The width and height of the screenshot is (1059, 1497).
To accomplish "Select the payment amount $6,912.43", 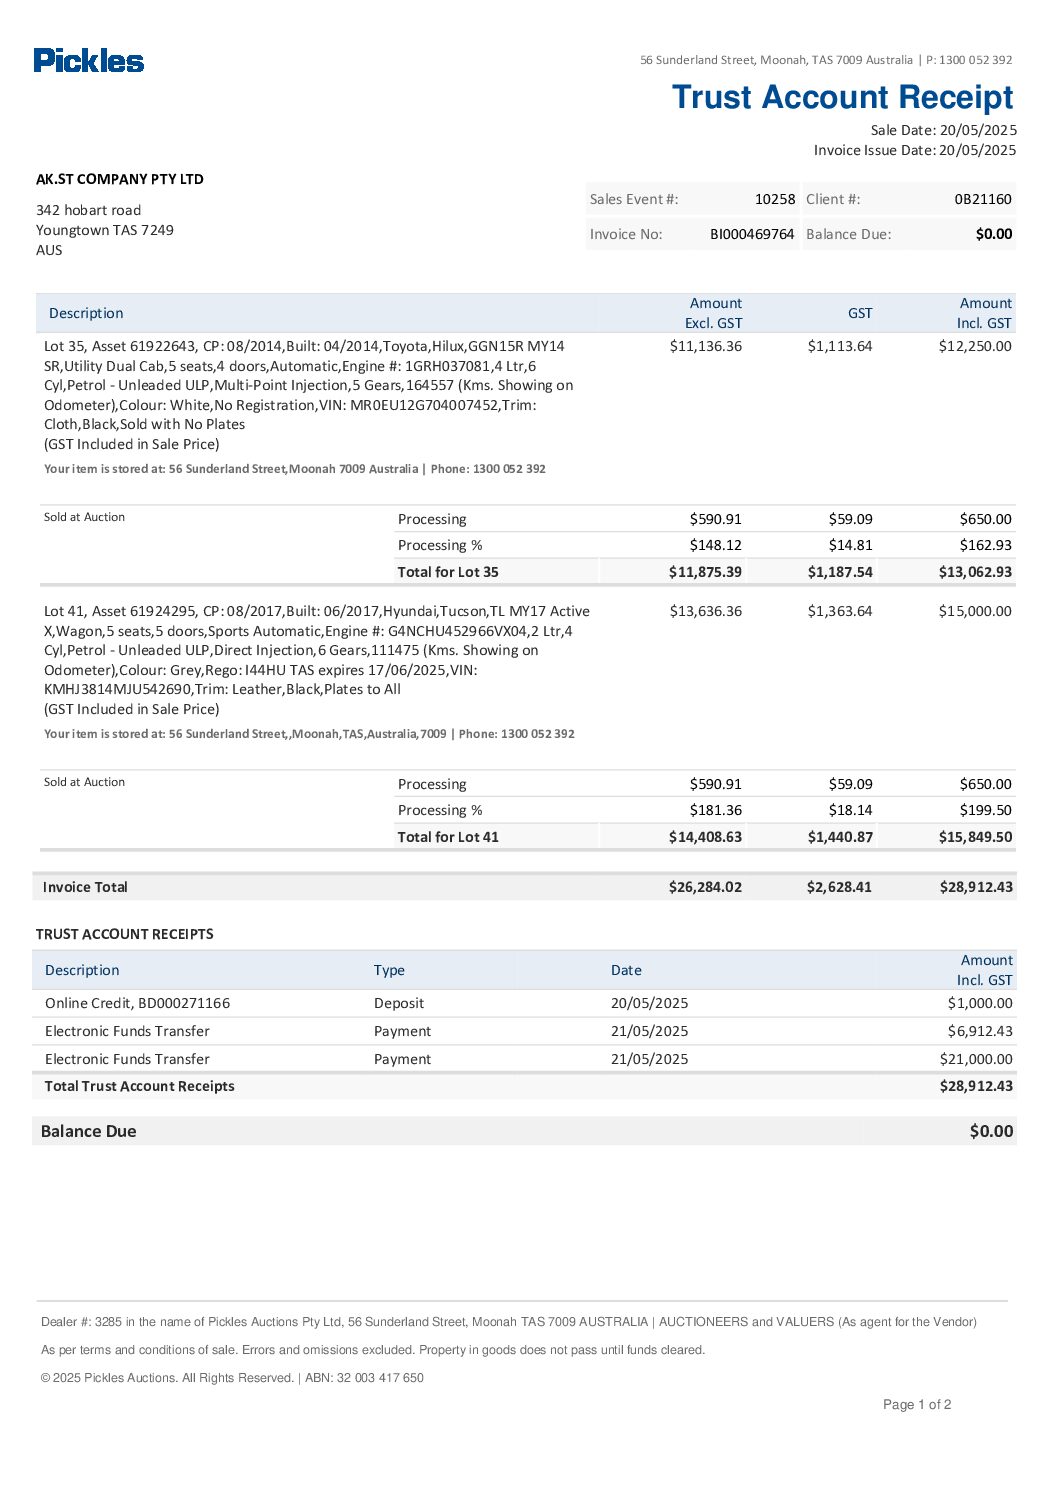I will click(x=980, y=1031).
